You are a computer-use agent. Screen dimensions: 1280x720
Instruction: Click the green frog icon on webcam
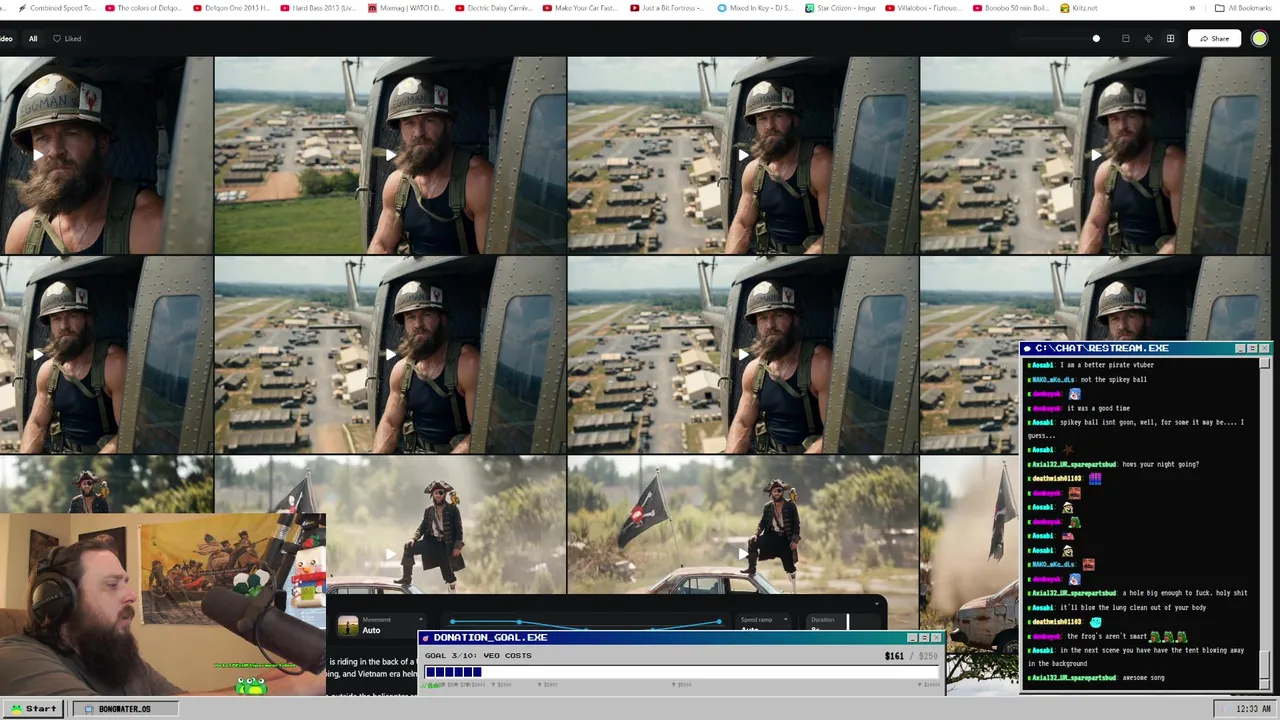tap(251, 685)
